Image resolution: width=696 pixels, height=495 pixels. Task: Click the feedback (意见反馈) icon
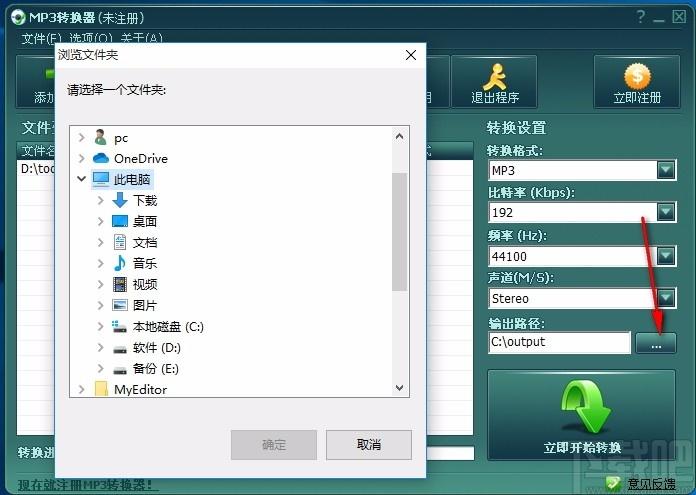click(x=615, y=484)
